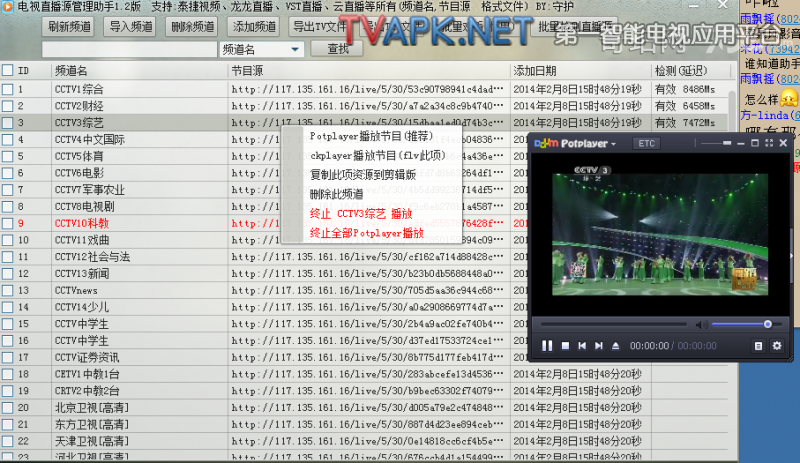Skip to next item in Potplayer

click(599, 346)
